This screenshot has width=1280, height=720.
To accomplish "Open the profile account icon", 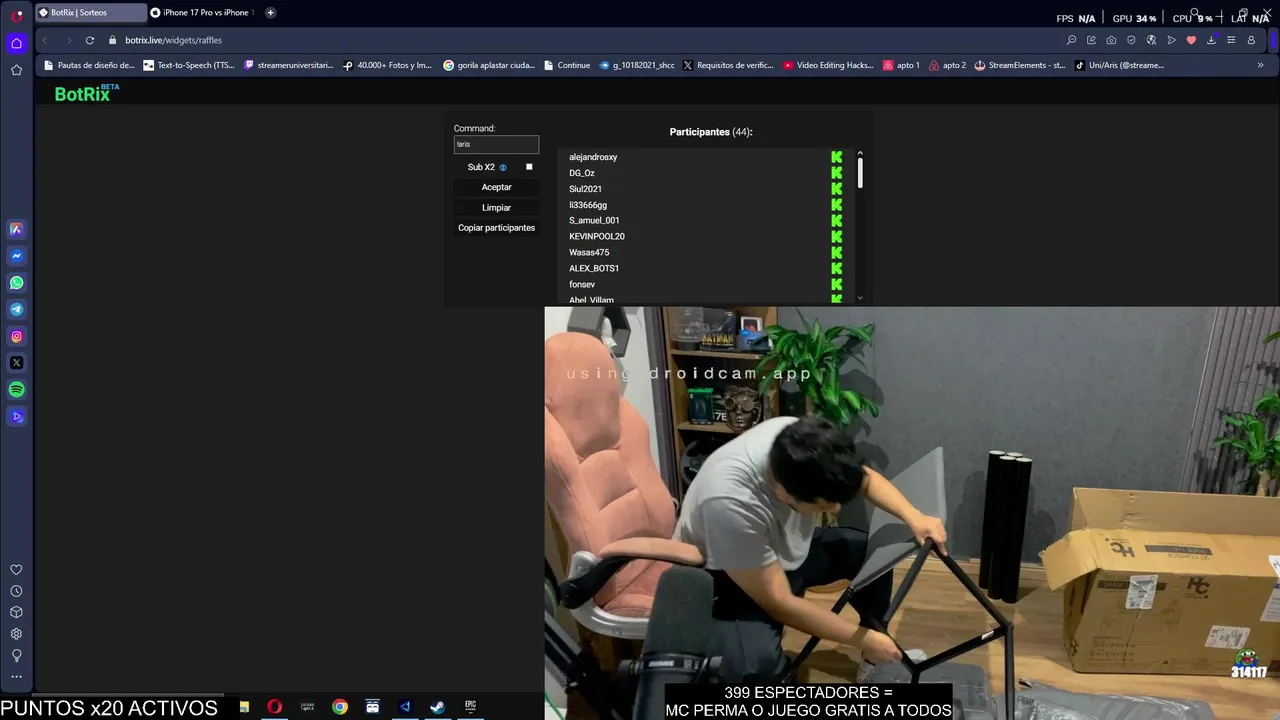I will [1251, 40].
